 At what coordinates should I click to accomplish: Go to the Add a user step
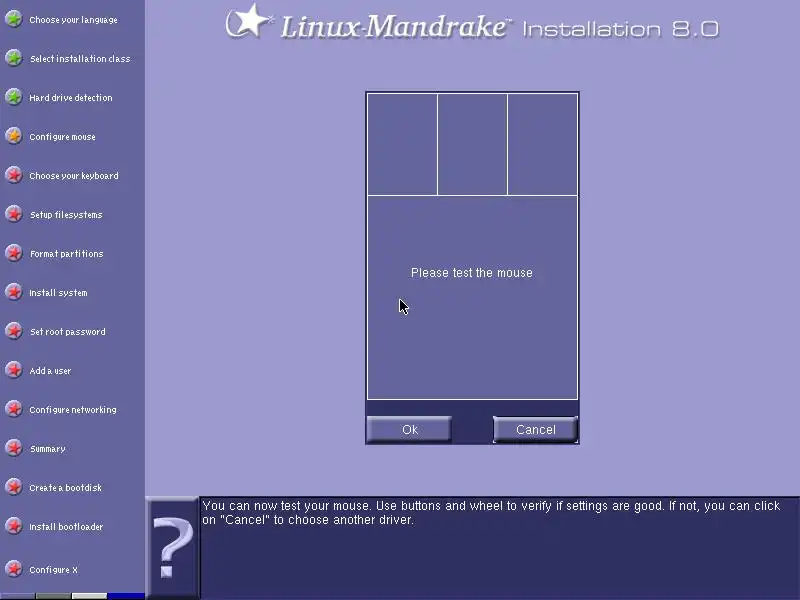[x=50, y=371]
